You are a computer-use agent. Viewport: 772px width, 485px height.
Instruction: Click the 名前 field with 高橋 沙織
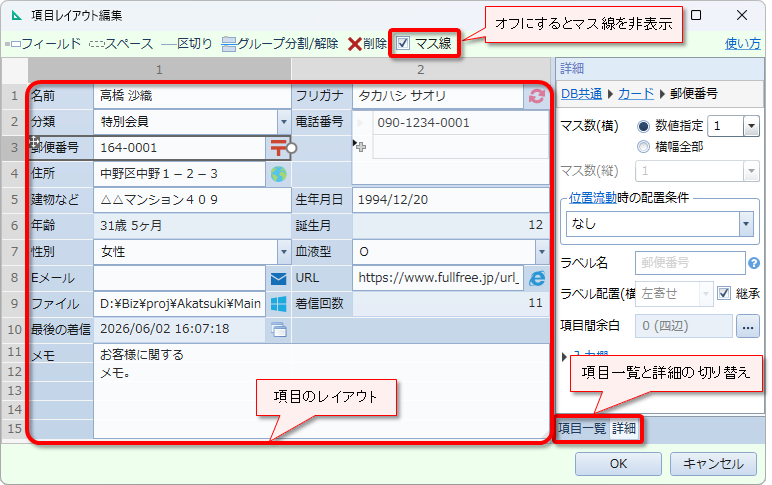[x=192, y=96]
